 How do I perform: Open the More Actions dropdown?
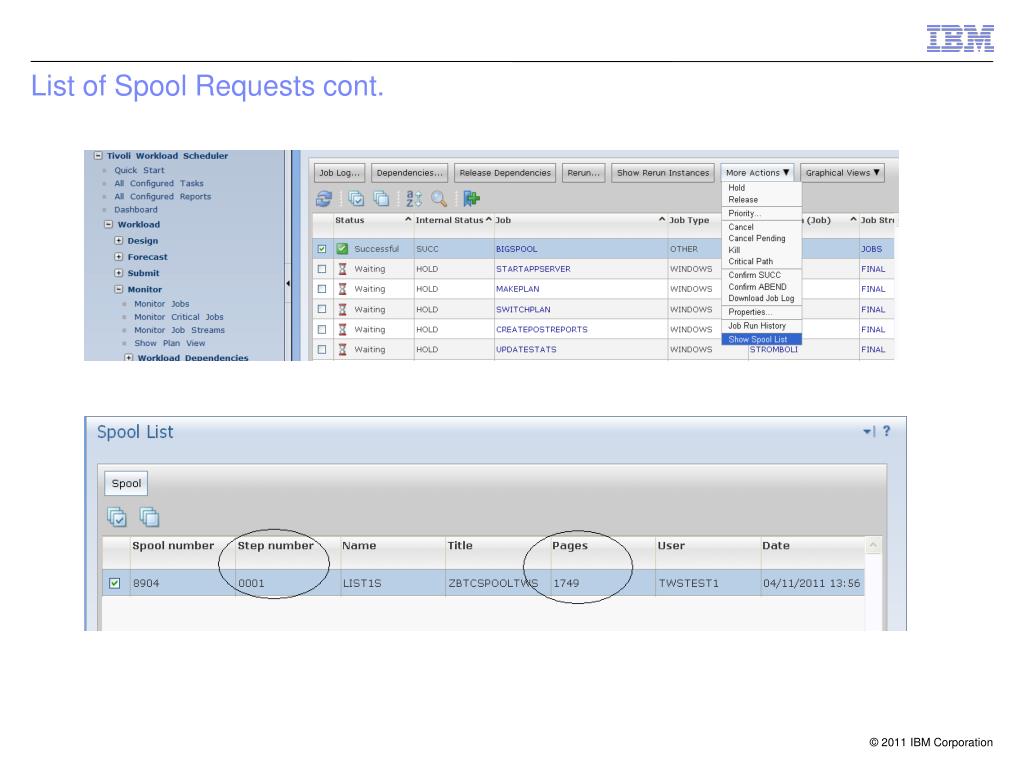tap(758, 173)
